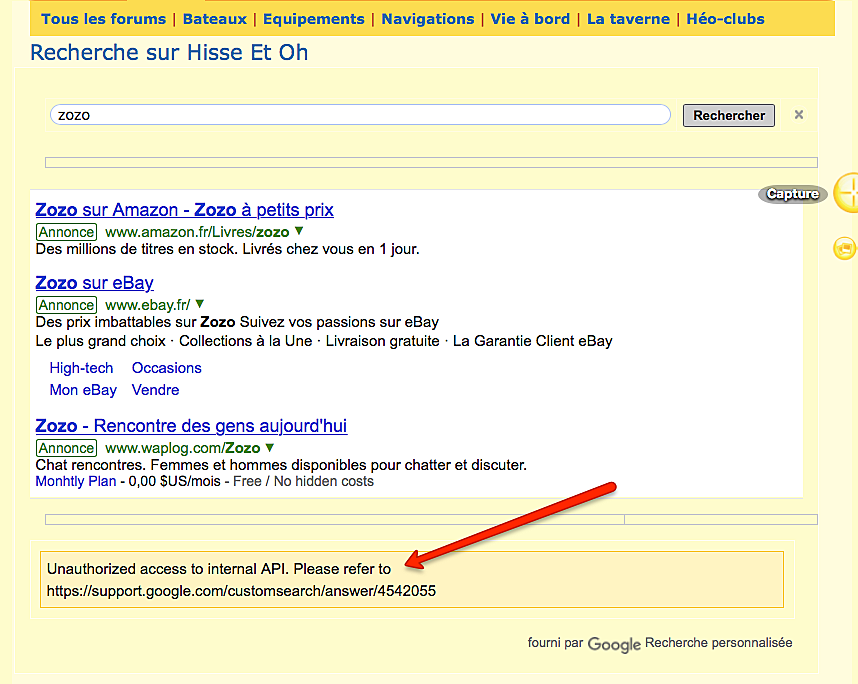The width and height of the screenshot is (858, 684).
Task: Open the Héo-clubs section
Action: [x=726, y=19]
